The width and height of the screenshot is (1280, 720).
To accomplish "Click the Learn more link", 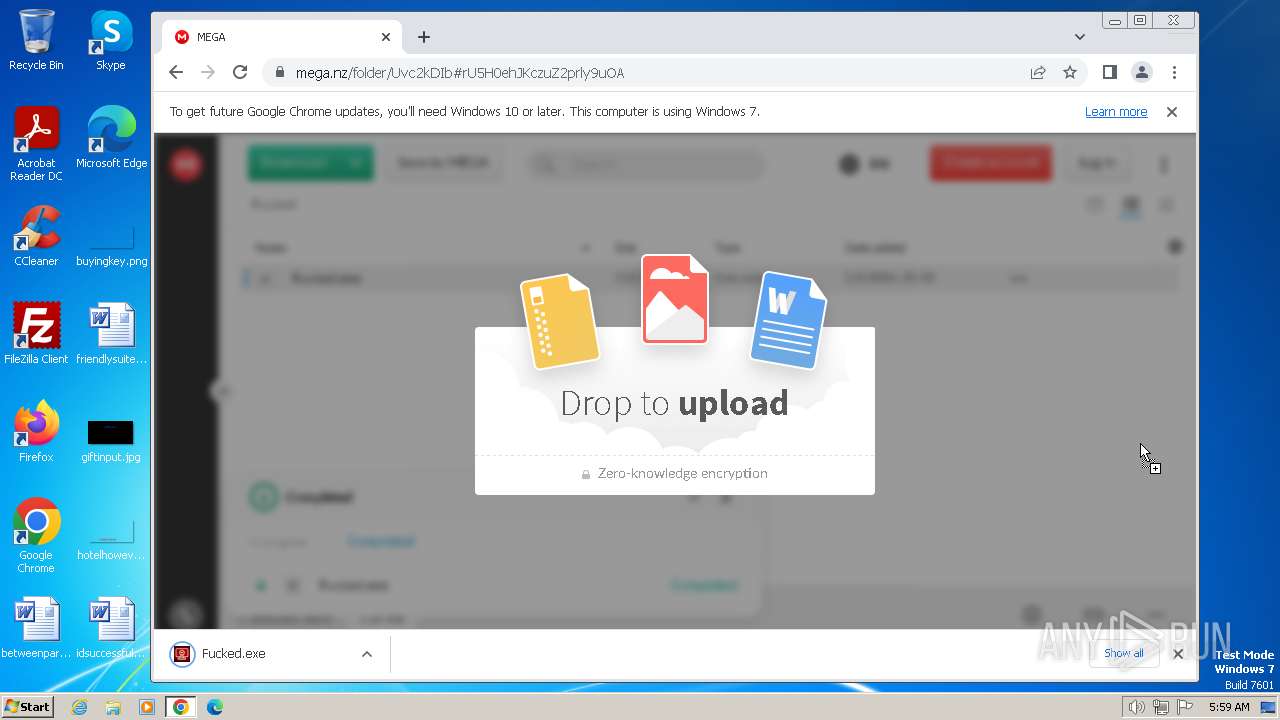I will pyautogui.click(x=1116, y=112).
